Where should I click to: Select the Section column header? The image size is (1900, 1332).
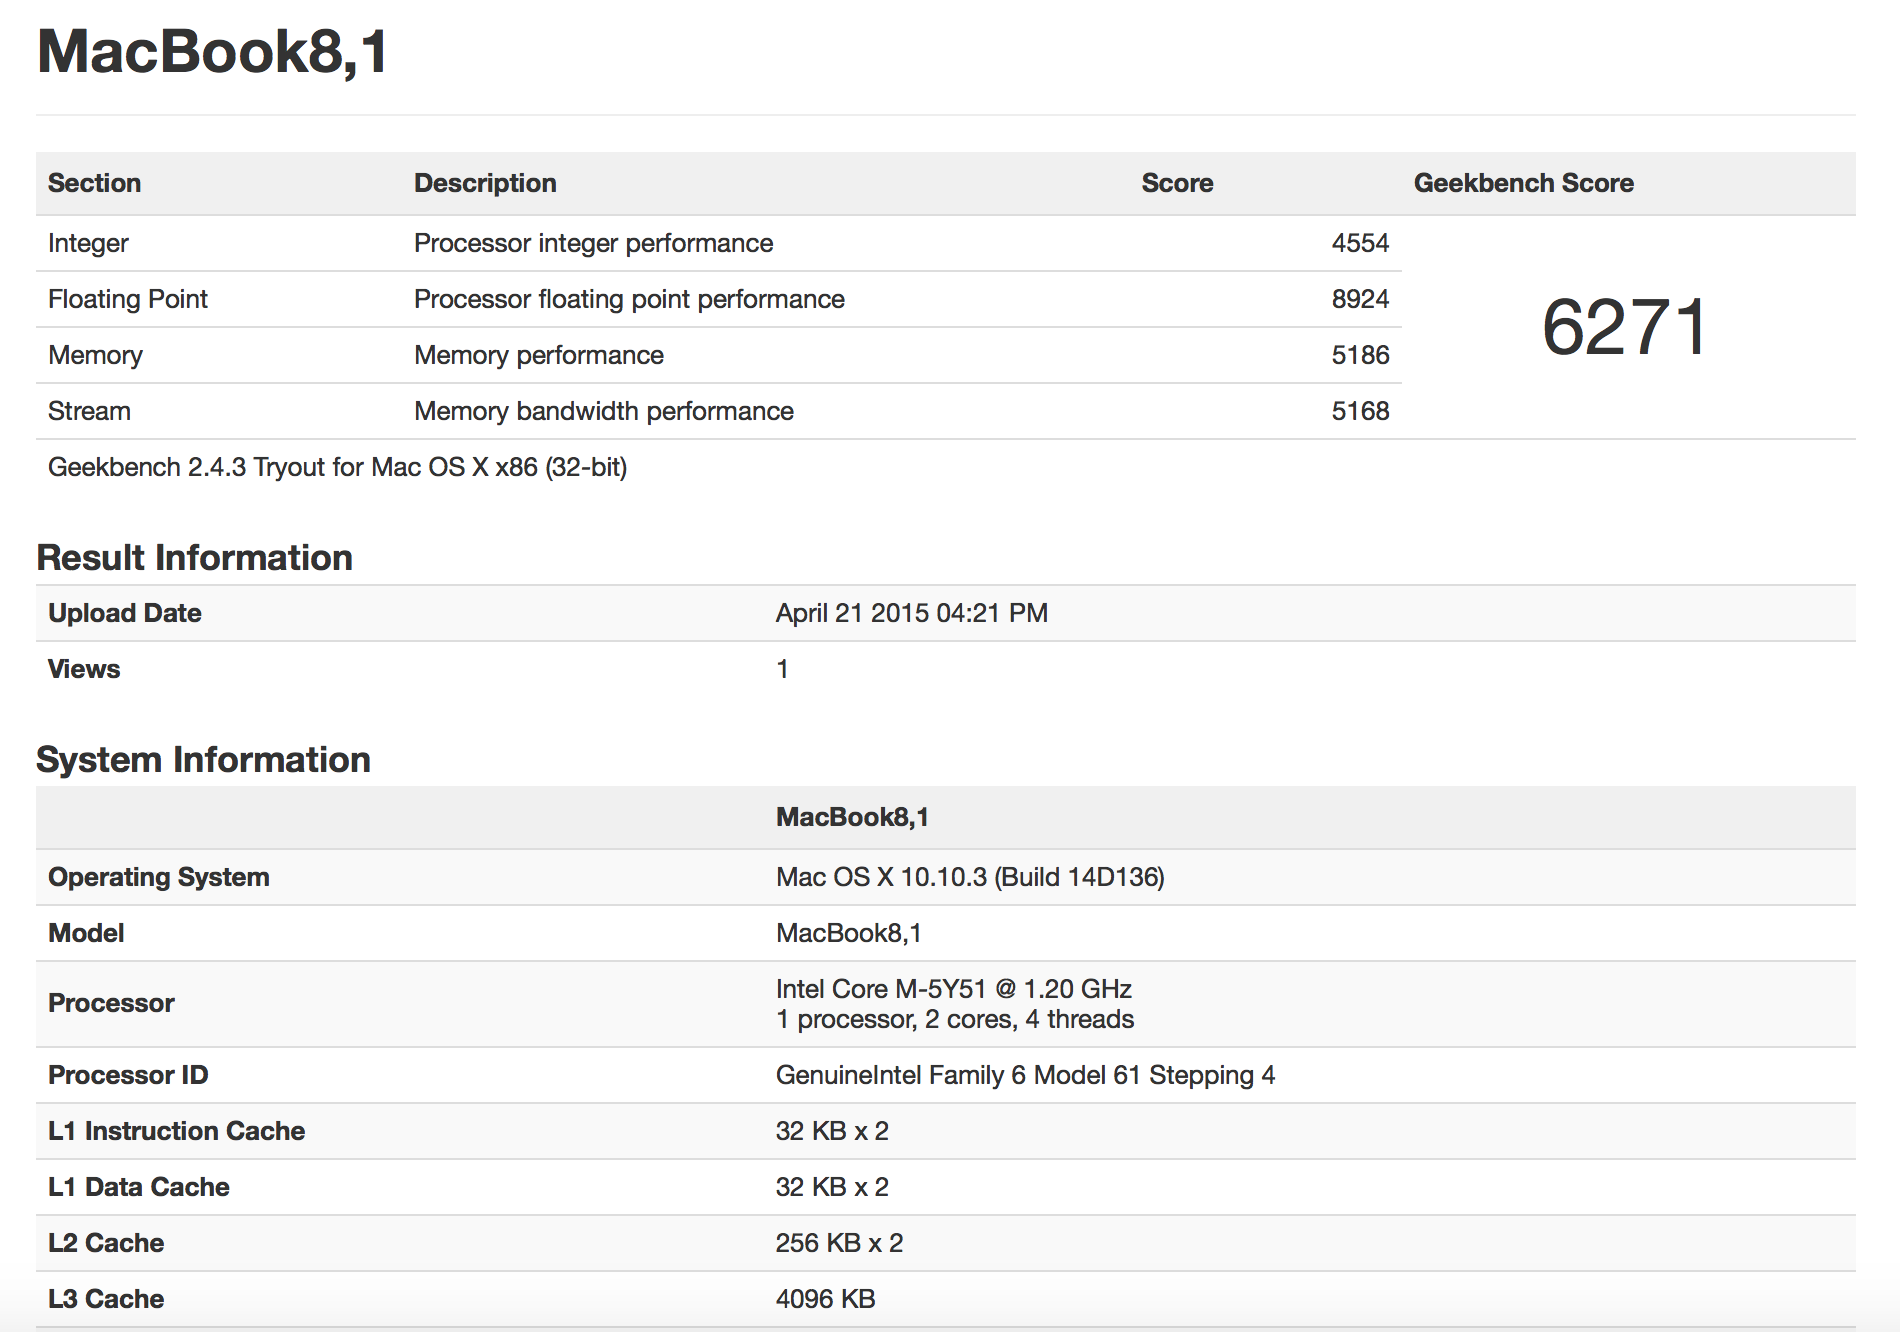point(94,183)
